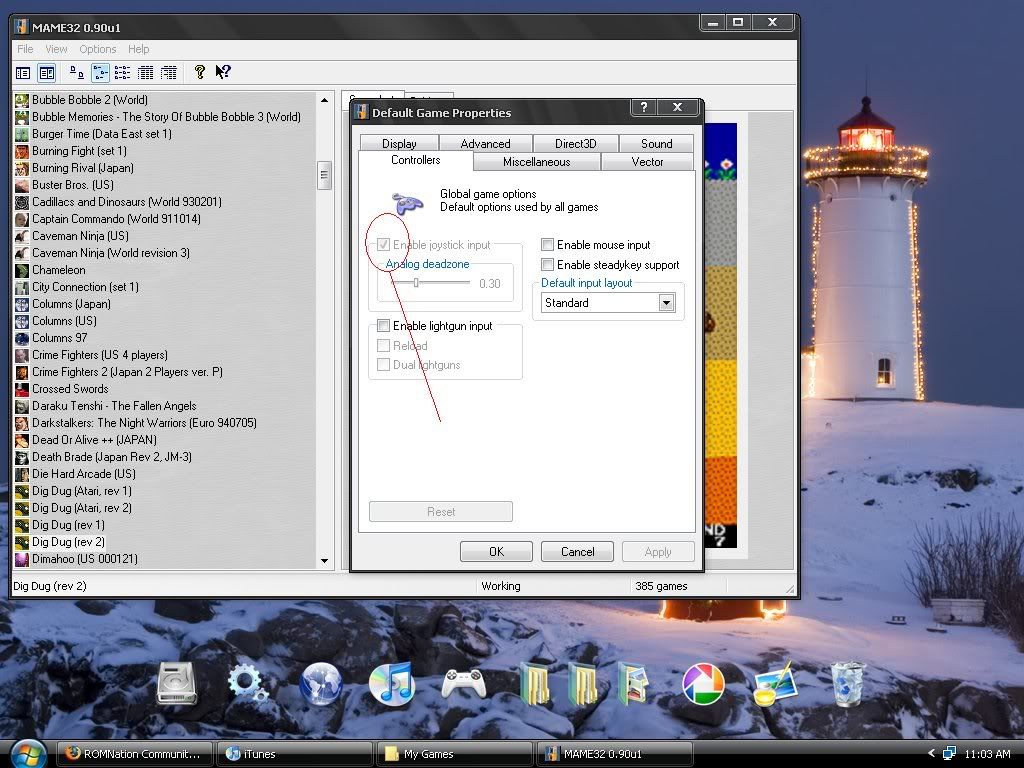1024x768 pixels.
Task: Open the Advanced tab
Action: click(x=485, y=144)
